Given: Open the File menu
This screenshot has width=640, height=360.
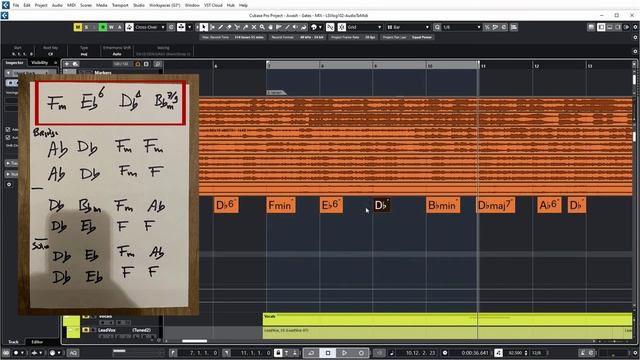Looking at the screenshot, I should [16, 5].
